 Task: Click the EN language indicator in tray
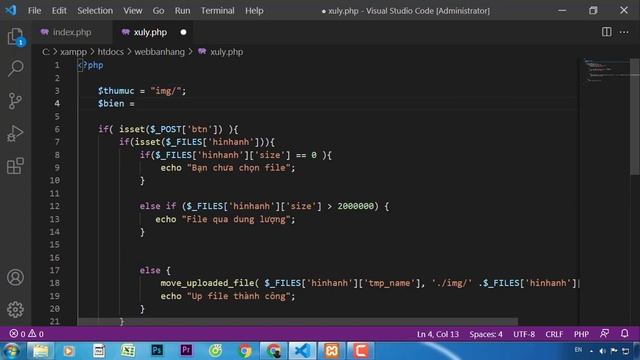(x=578, y=350)
